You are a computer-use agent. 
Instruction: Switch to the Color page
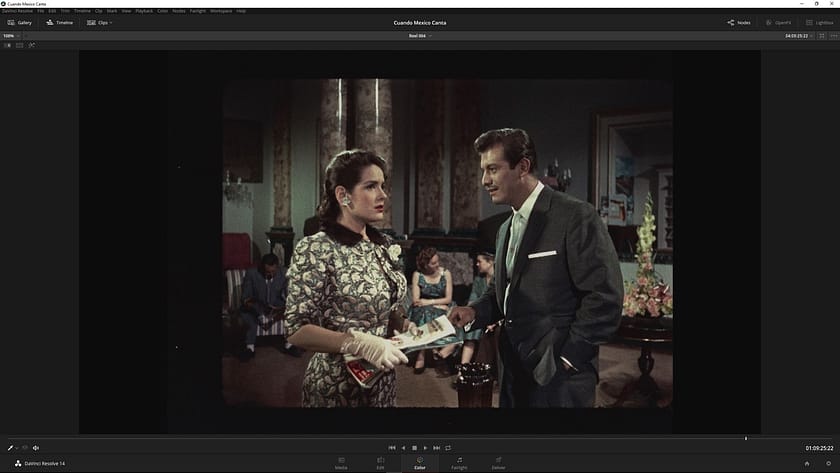(420, 463)
